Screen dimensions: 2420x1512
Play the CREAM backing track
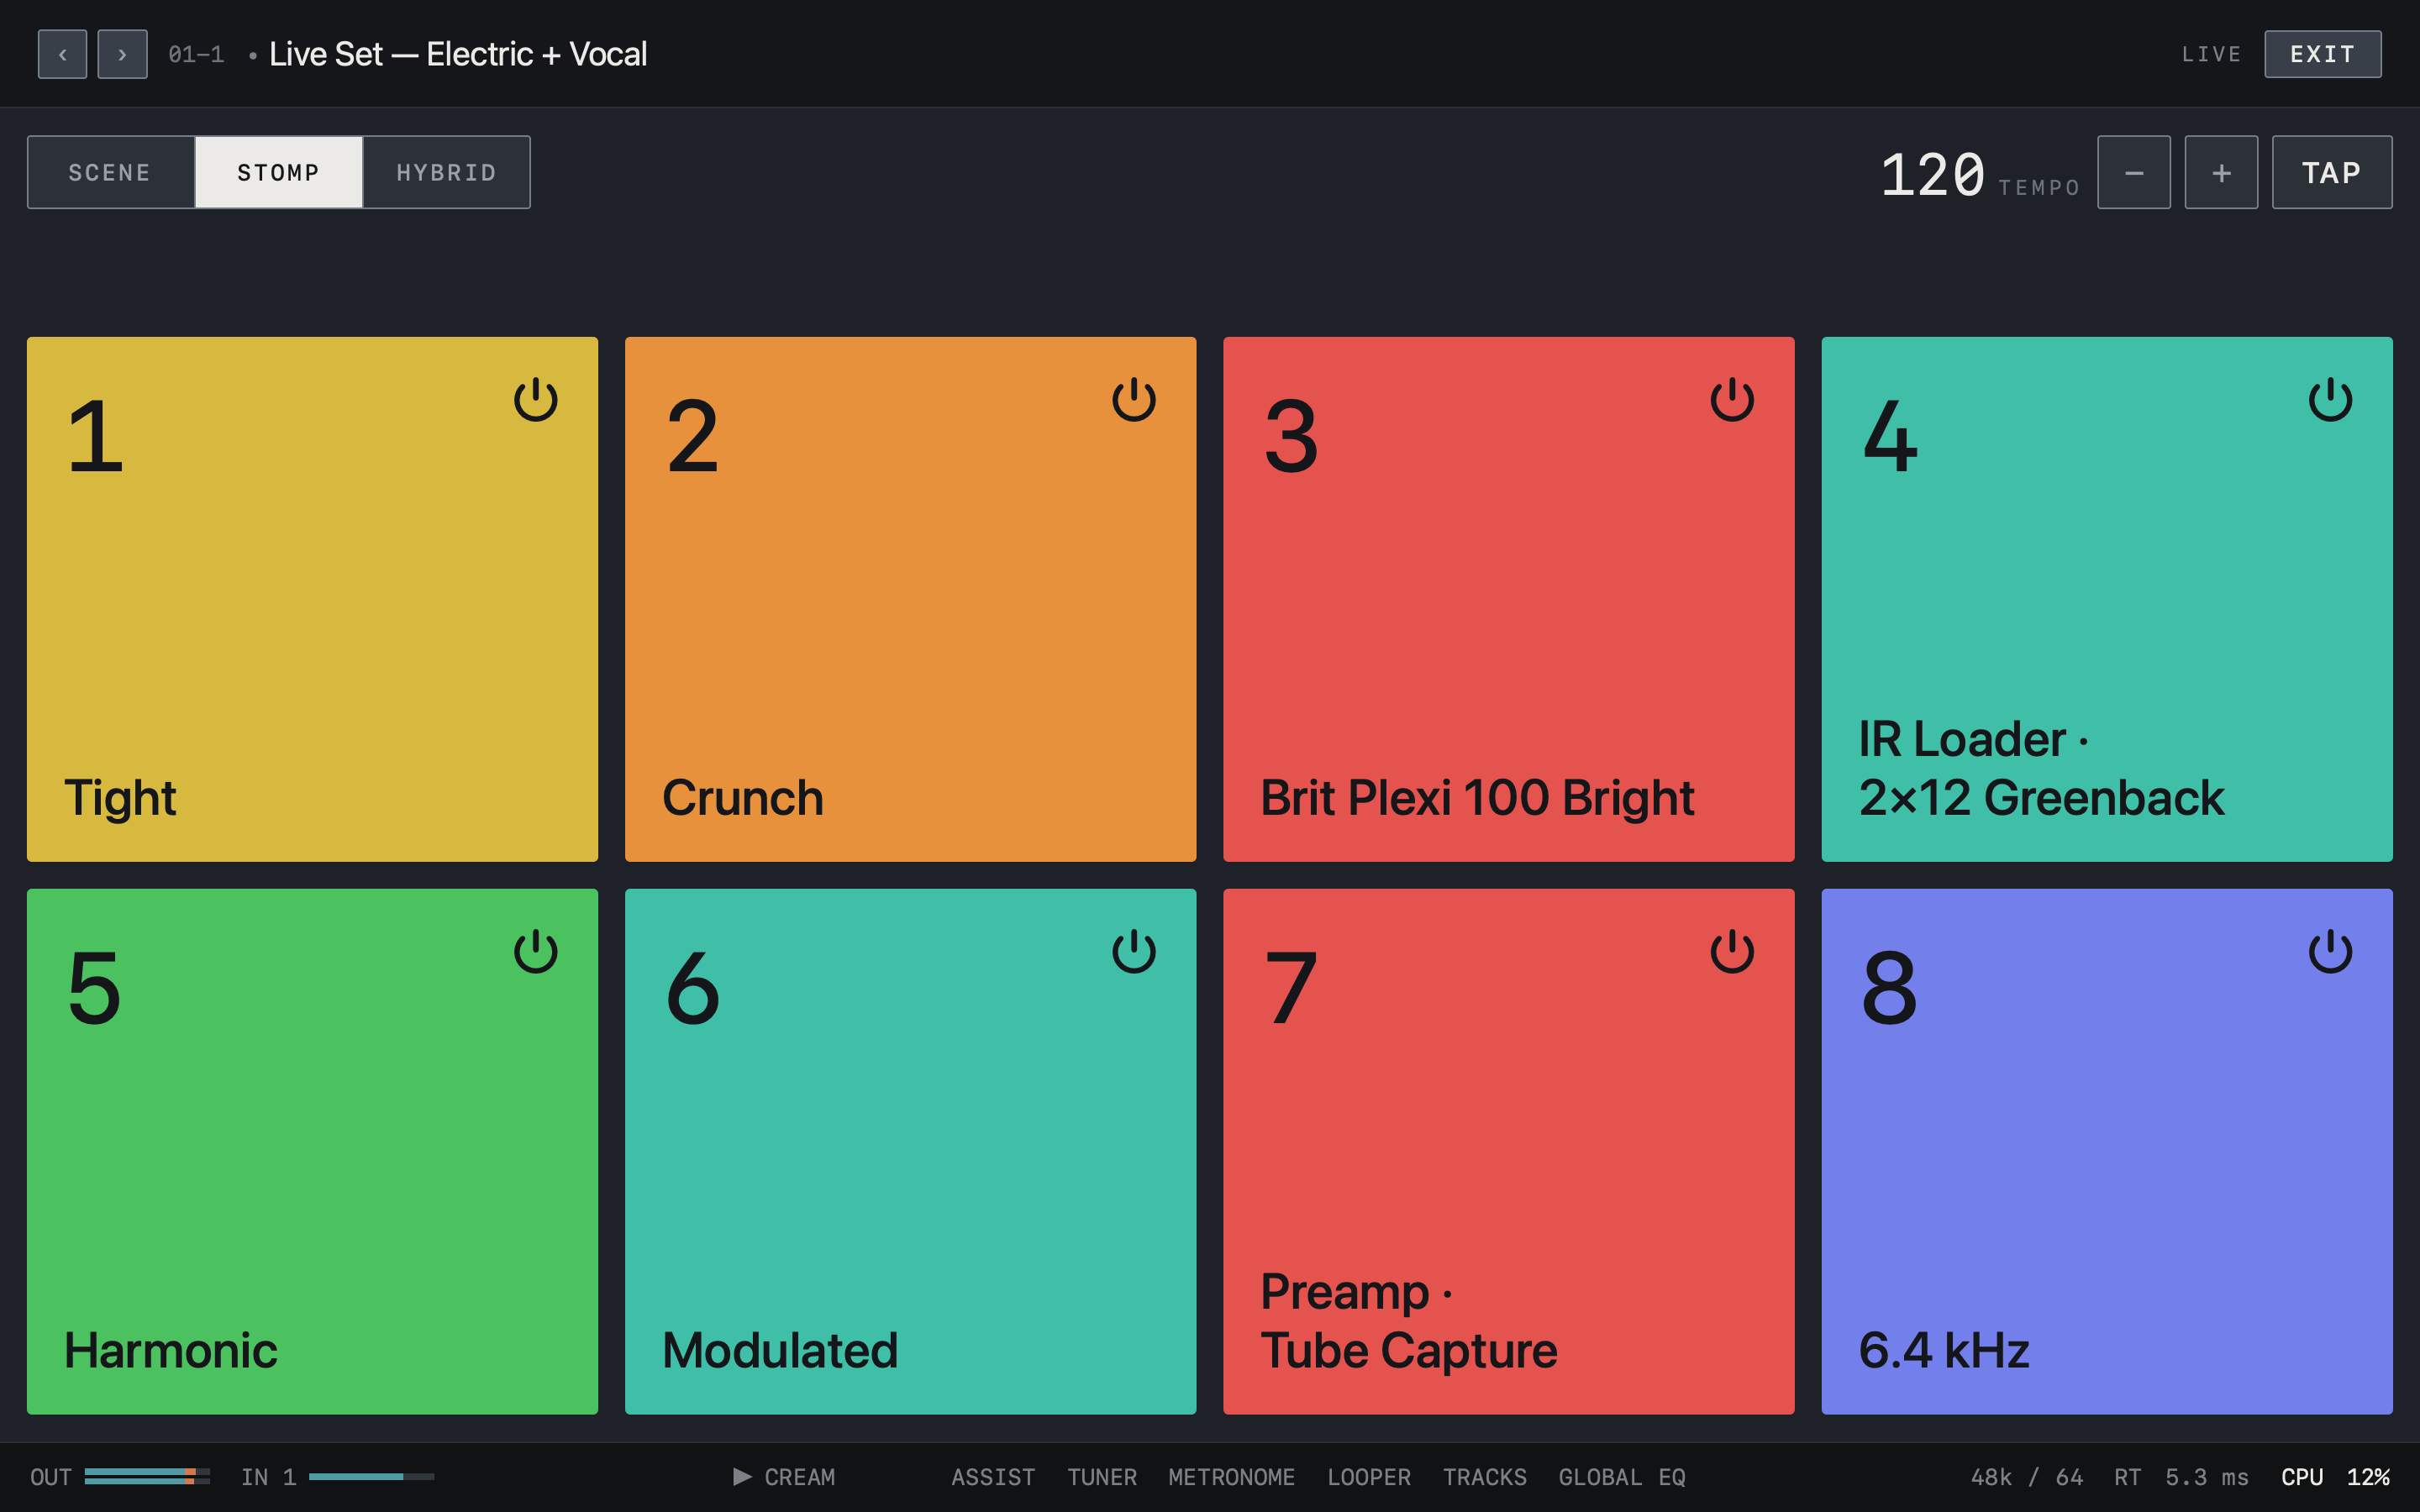click(x=785, y=1477)
